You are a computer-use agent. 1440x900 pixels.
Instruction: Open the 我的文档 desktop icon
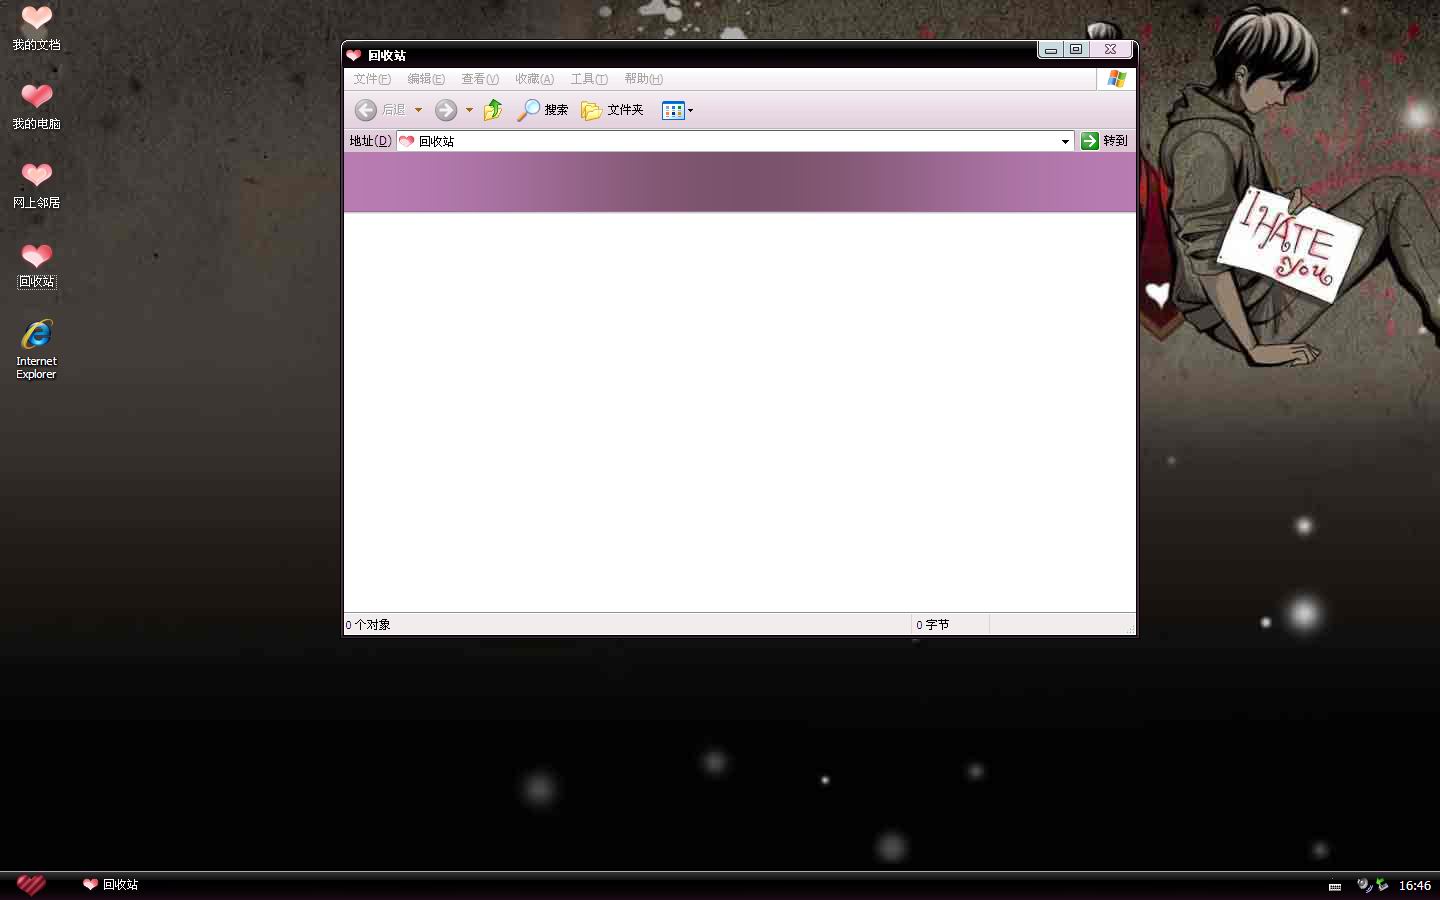coord(36,28)
